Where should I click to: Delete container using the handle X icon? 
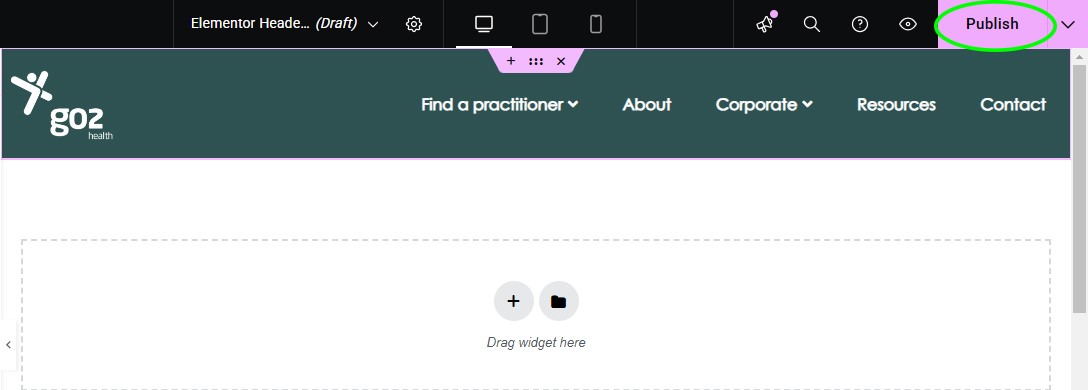(x=561, y=61)
